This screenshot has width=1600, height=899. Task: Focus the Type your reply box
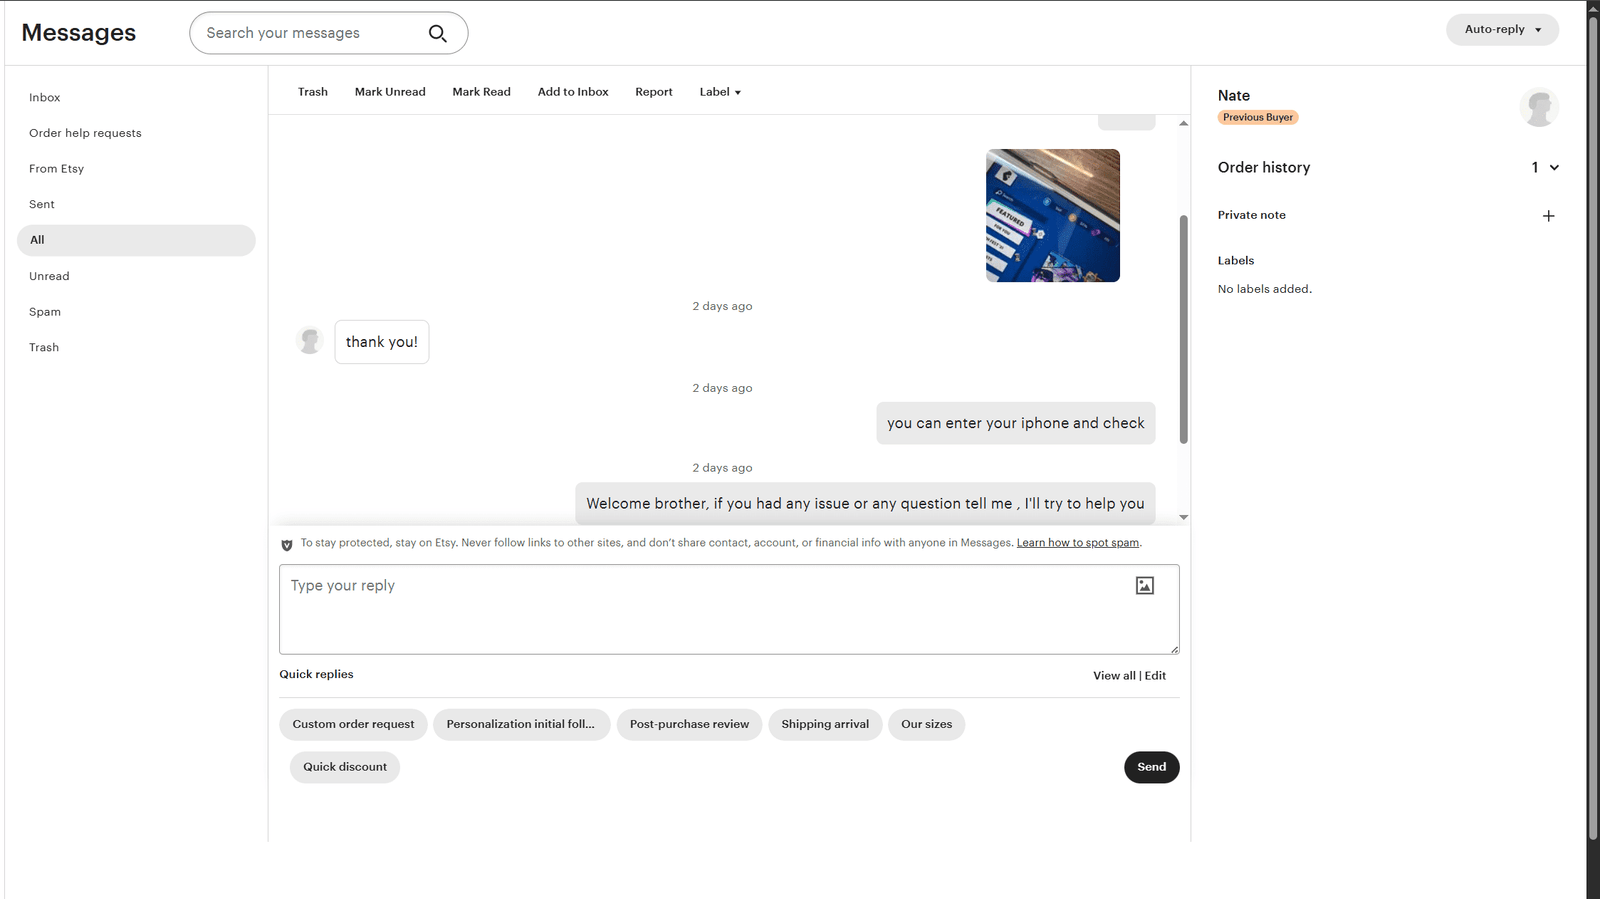pos(729,610)
